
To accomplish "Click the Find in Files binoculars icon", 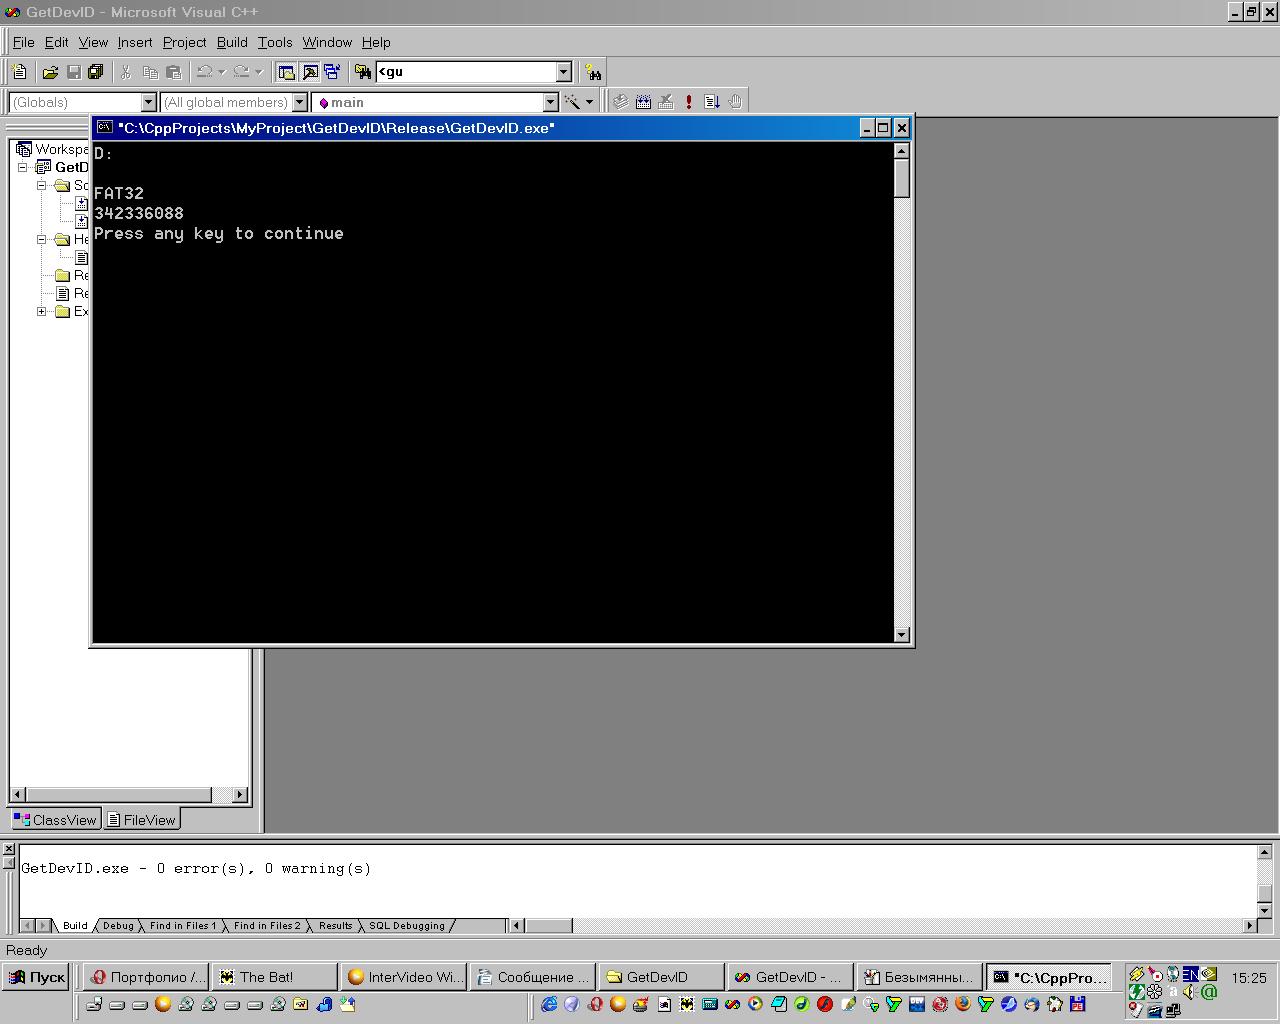I will 362,72.
